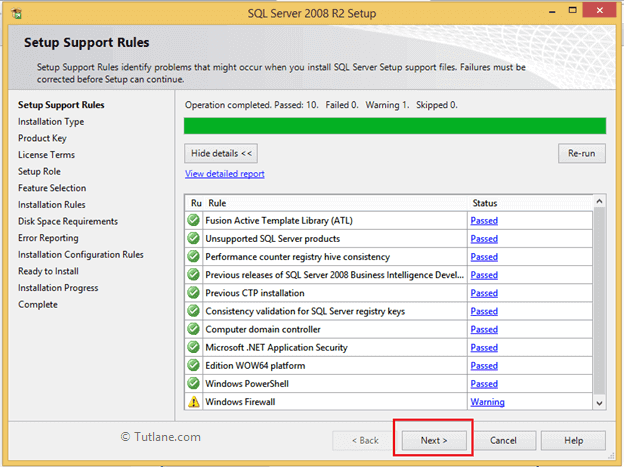Click the Ru column header

coord(196,203)
